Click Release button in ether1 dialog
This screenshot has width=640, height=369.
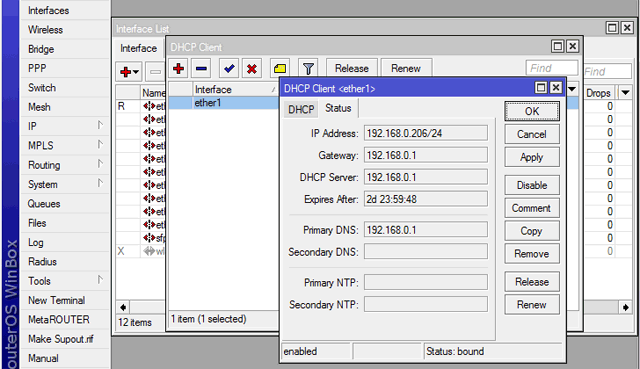click(x=532, y=282)
